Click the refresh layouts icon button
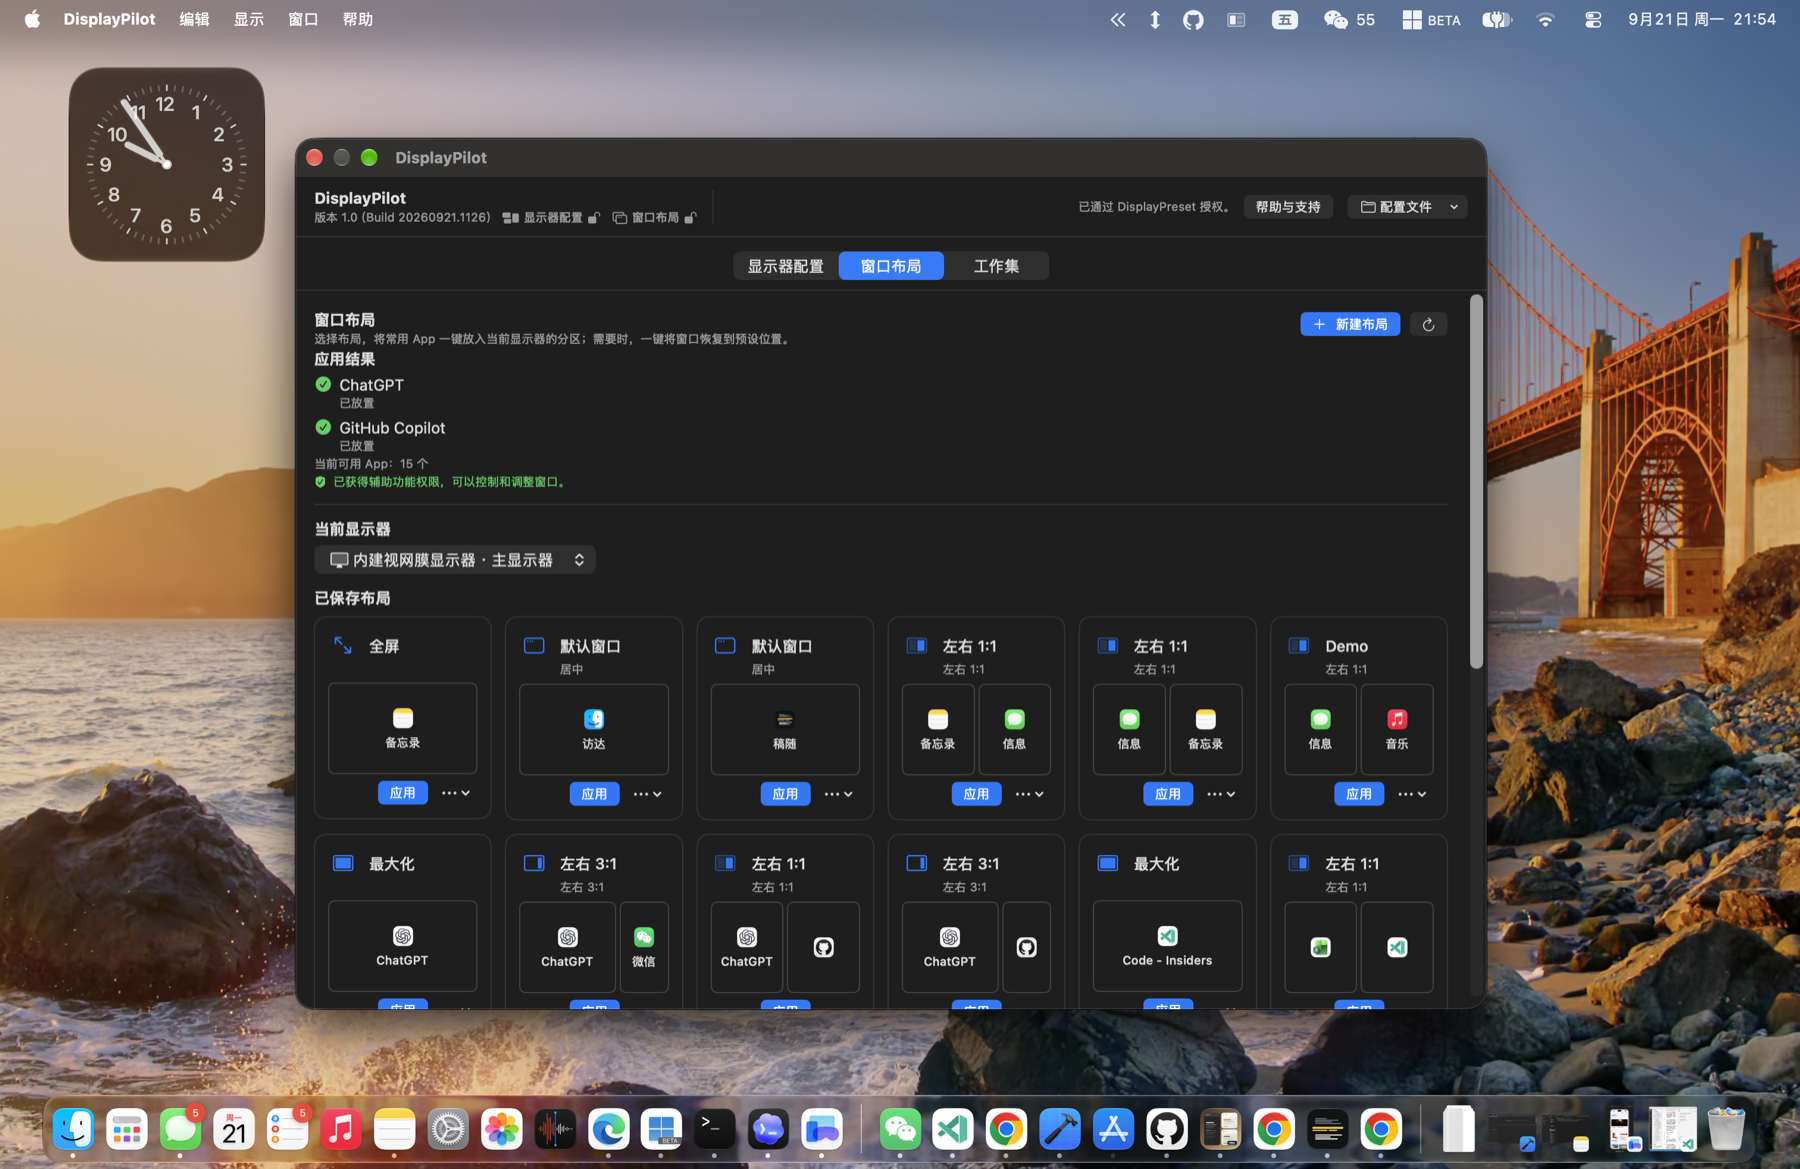This screenshot has width=1800, height=1169. click(x=1428, y=324)
